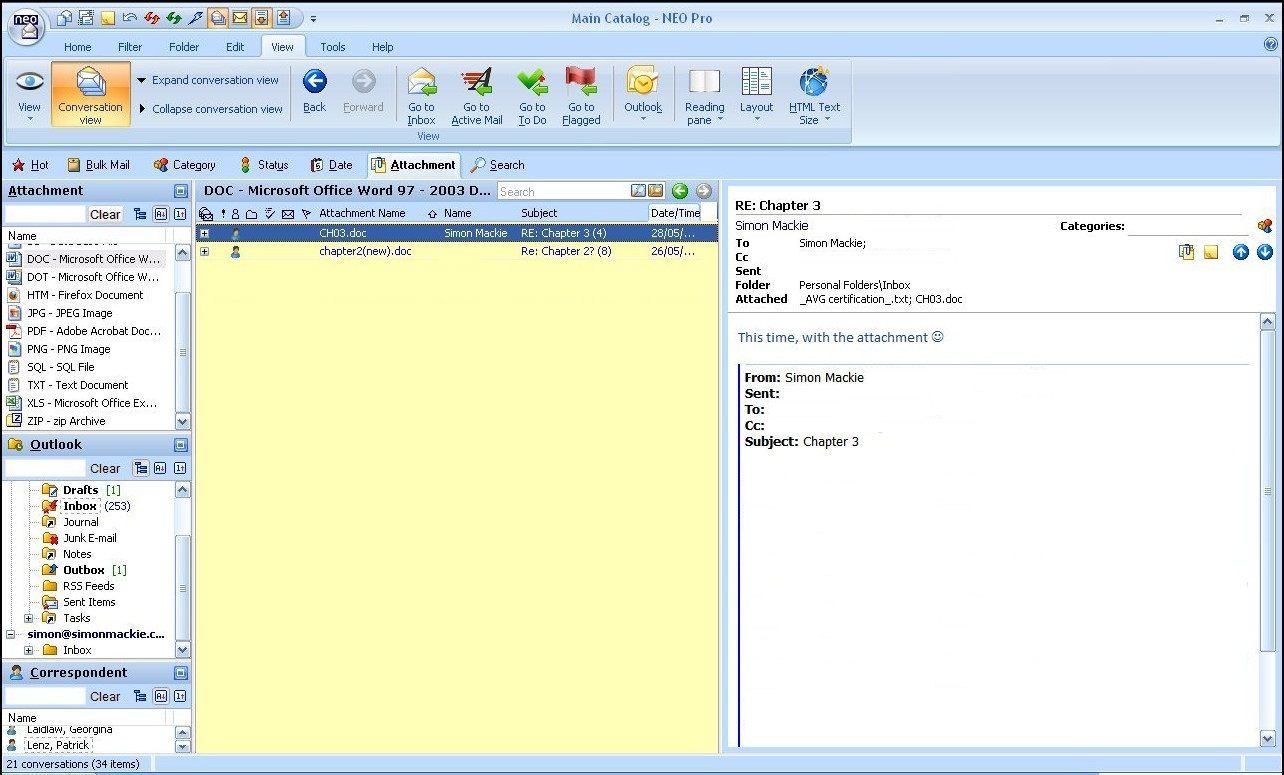1284x775 pixels.
Task: Select the Sent Items folder
Action: coord(79,602)
